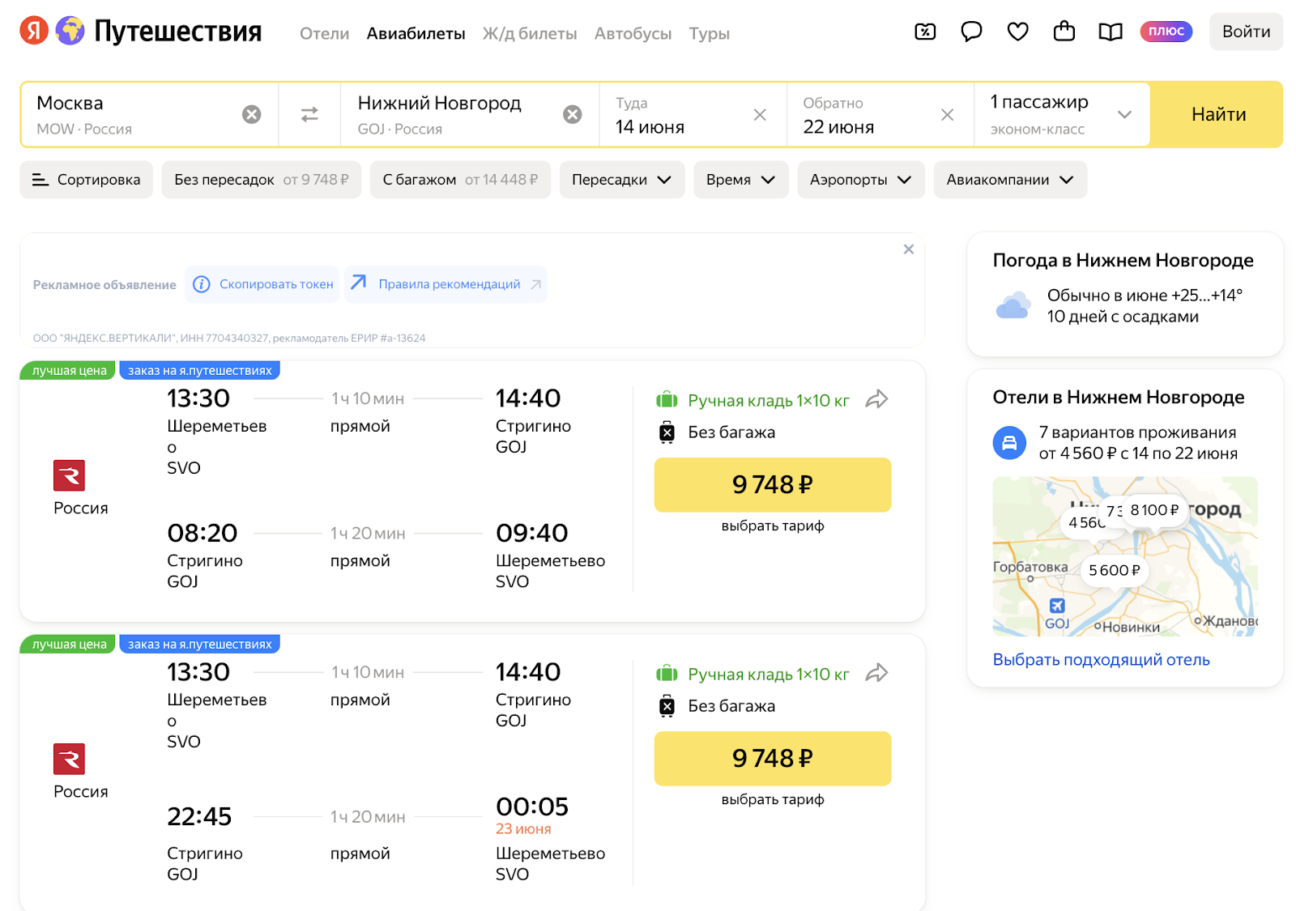The width and height of the screenshot is (1296, 911).
Task: Expand the Аэропорты filter dropdown
Action: click(x=861, y=180)
